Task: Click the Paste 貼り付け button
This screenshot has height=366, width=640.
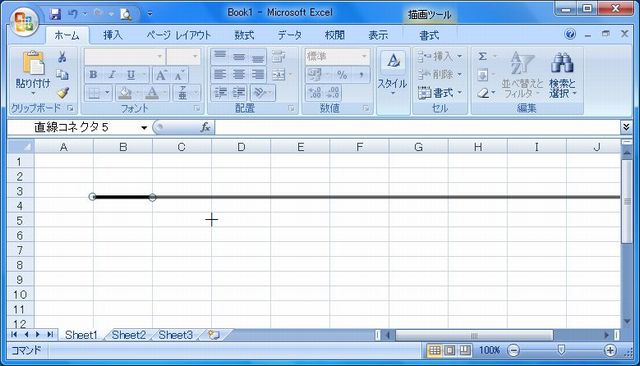Action: 33,73
